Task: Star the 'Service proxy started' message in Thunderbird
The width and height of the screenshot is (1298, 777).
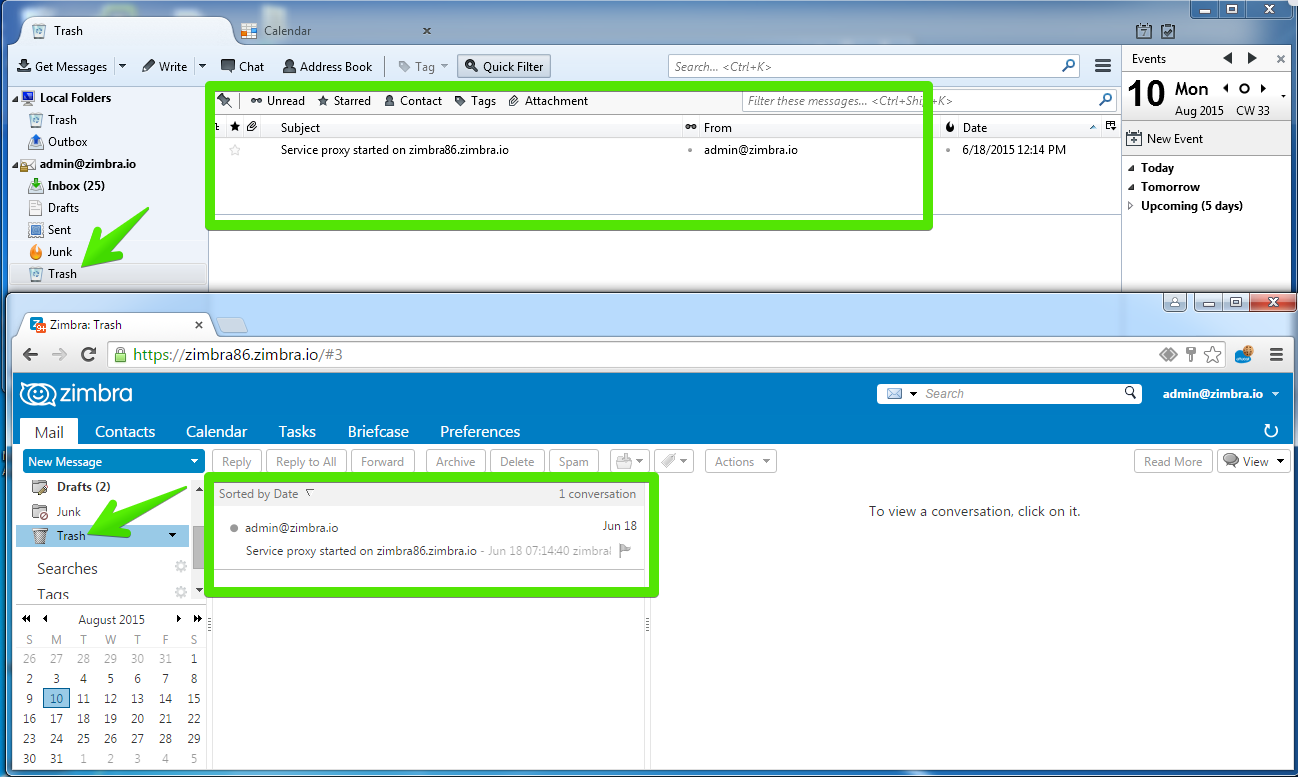Action: point(235,150)
